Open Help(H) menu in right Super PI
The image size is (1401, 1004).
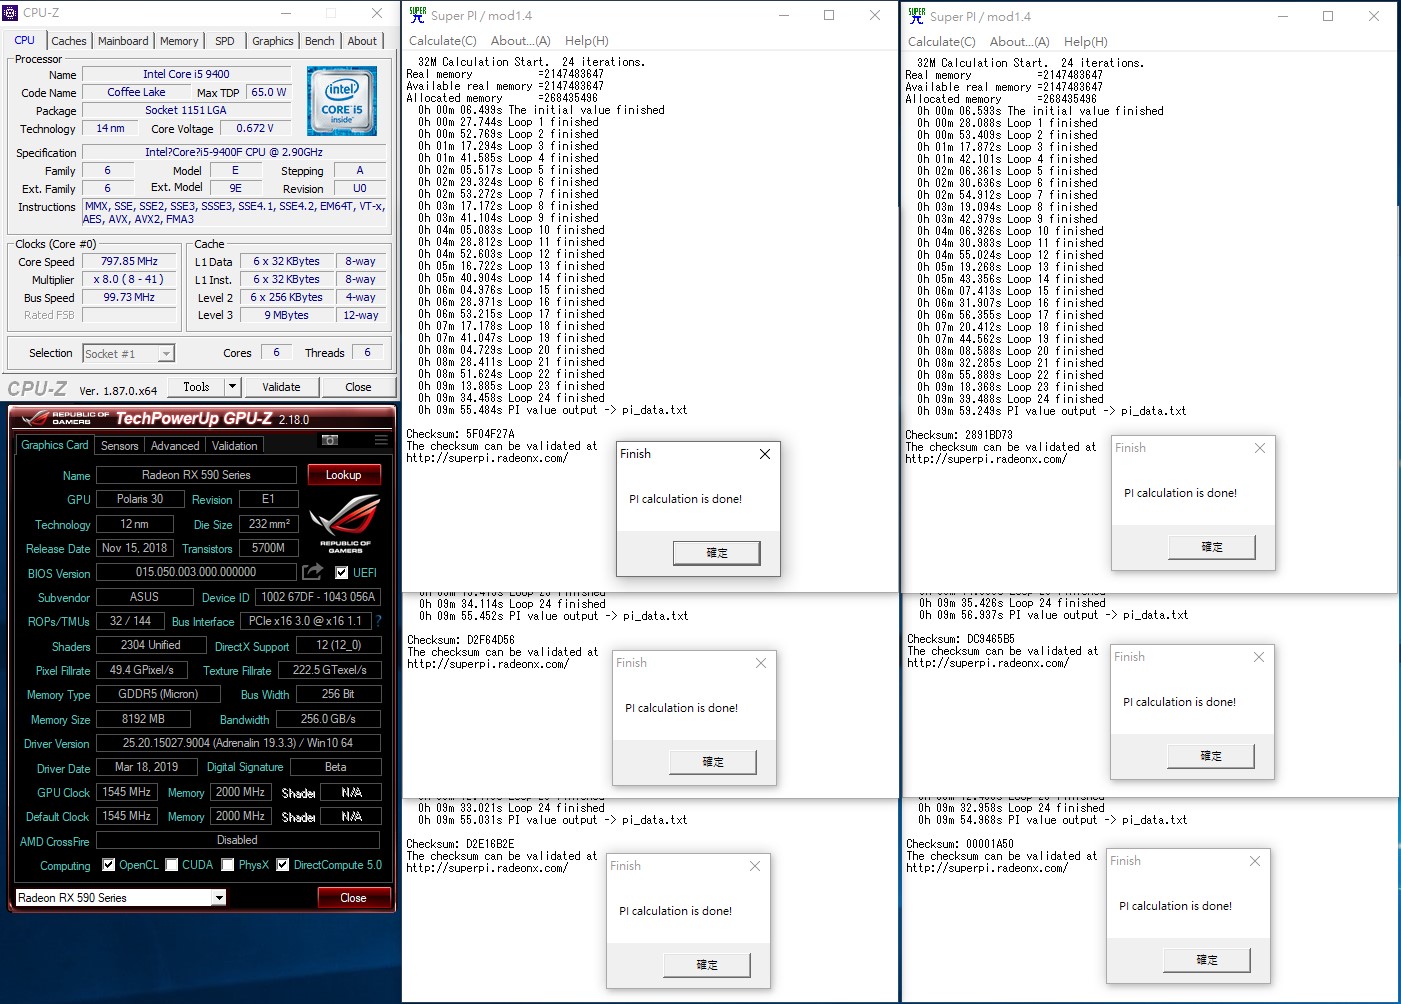pyautogui.click(x=1085, y=42)
